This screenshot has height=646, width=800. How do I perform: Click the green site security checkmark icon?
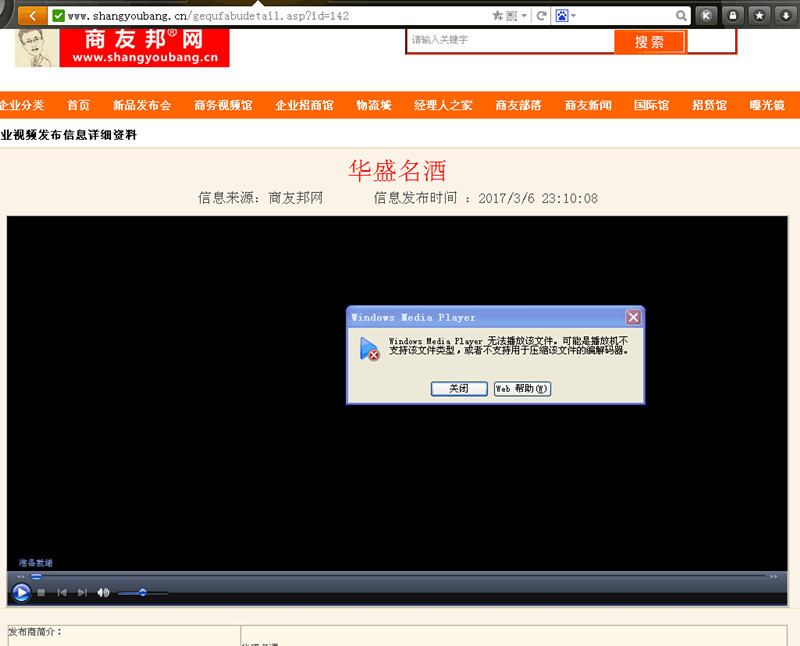coord(59,16)
